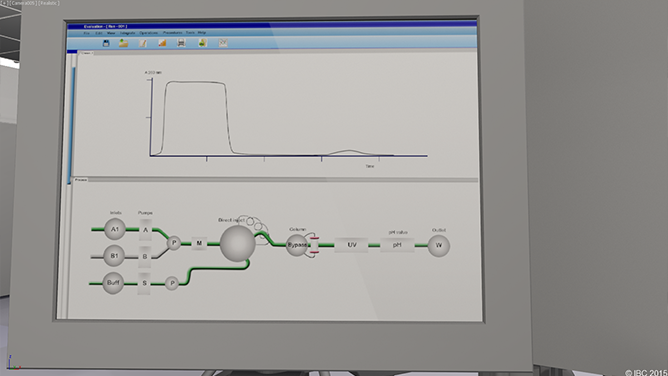Image resolution: width=668 pixels, height=376 pixels.
Task: Click the W outlet valve
Action: pyautogui.click(x=438, y=245)
